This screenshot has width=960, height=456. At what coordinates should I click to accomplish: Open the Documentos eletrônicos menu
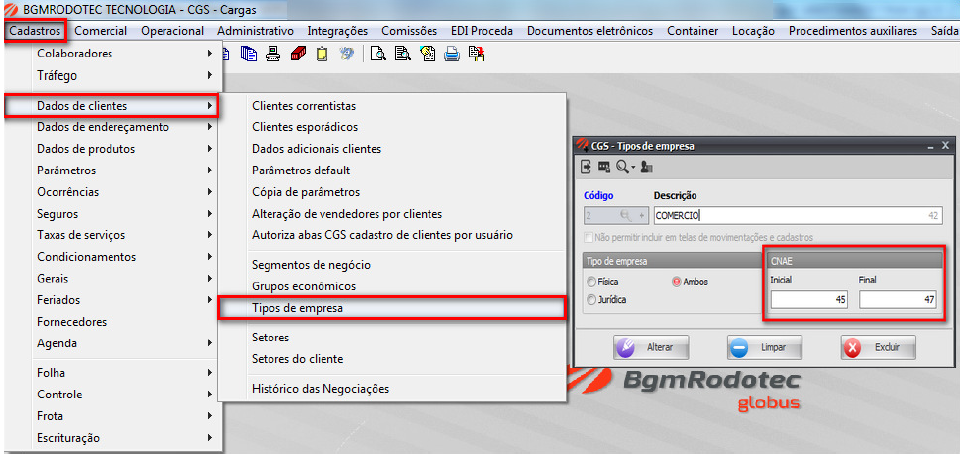click(x=590, y=31)
